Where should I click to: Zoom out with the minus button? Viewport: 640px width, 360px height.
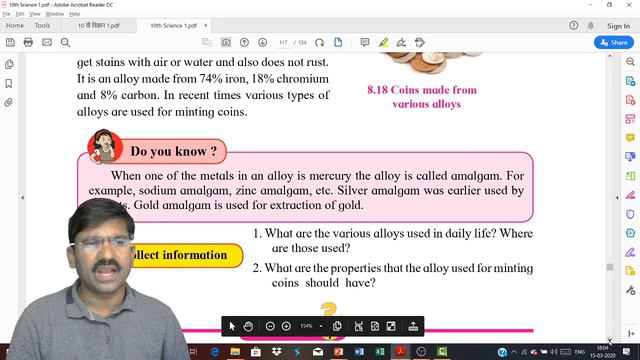pyautogui.click(x=270, y=326)
